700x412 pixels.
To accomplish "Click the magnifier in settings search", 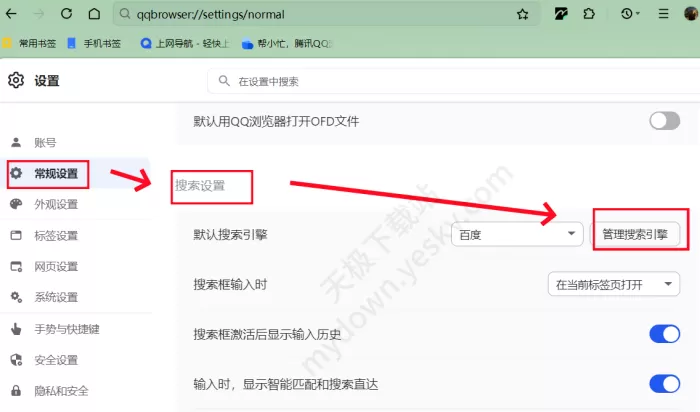I will coord(224,81).
